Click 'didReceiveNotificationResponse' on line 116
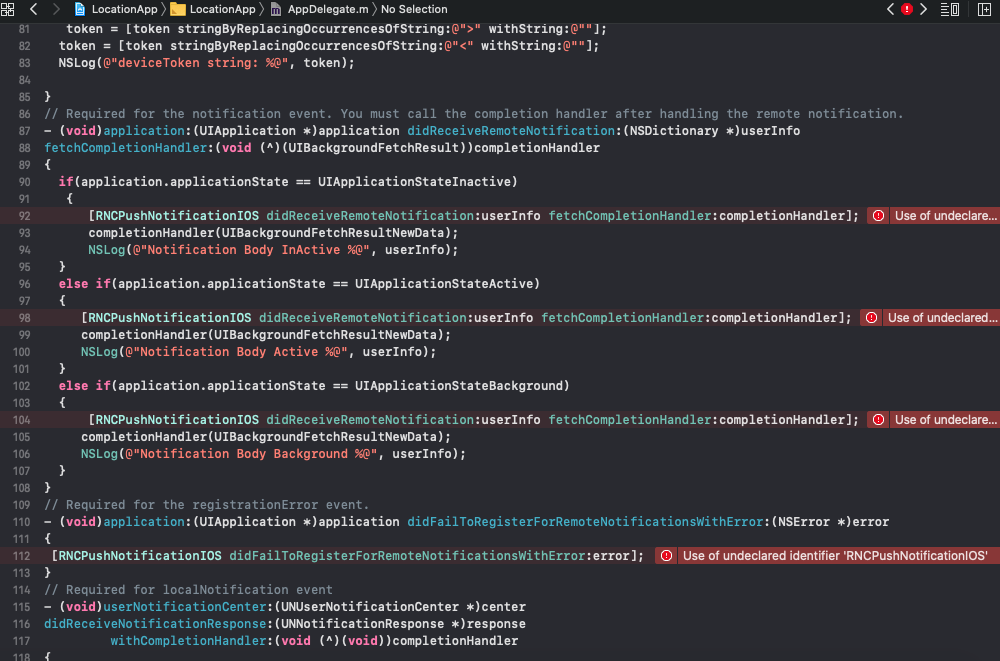 pos(155,624)
